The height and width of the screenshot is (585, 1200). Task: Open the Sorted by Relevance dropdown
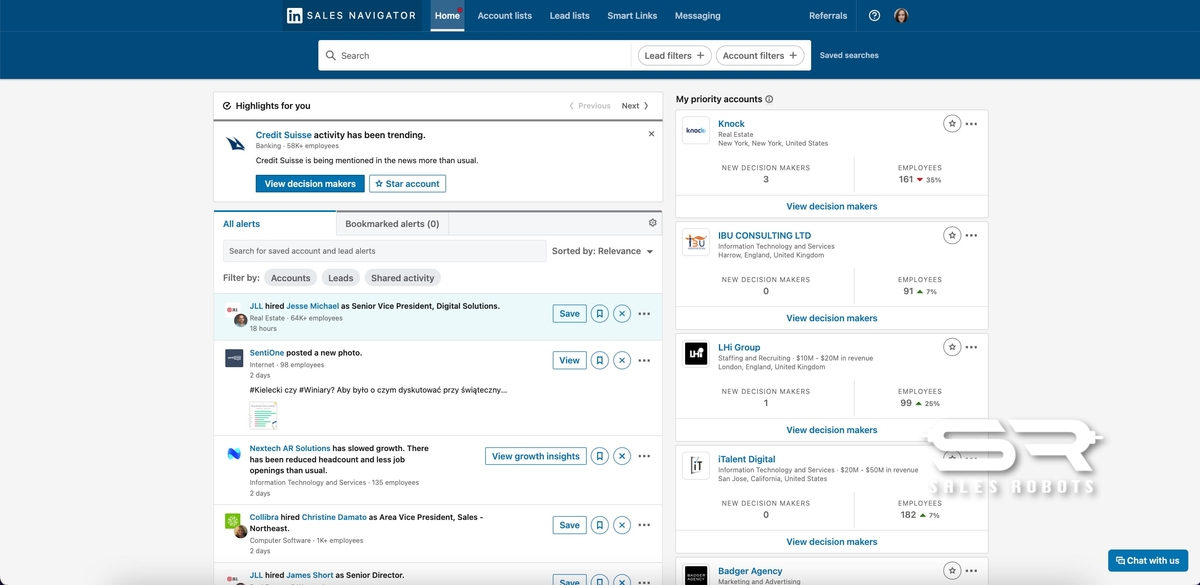tap(602, 251)
